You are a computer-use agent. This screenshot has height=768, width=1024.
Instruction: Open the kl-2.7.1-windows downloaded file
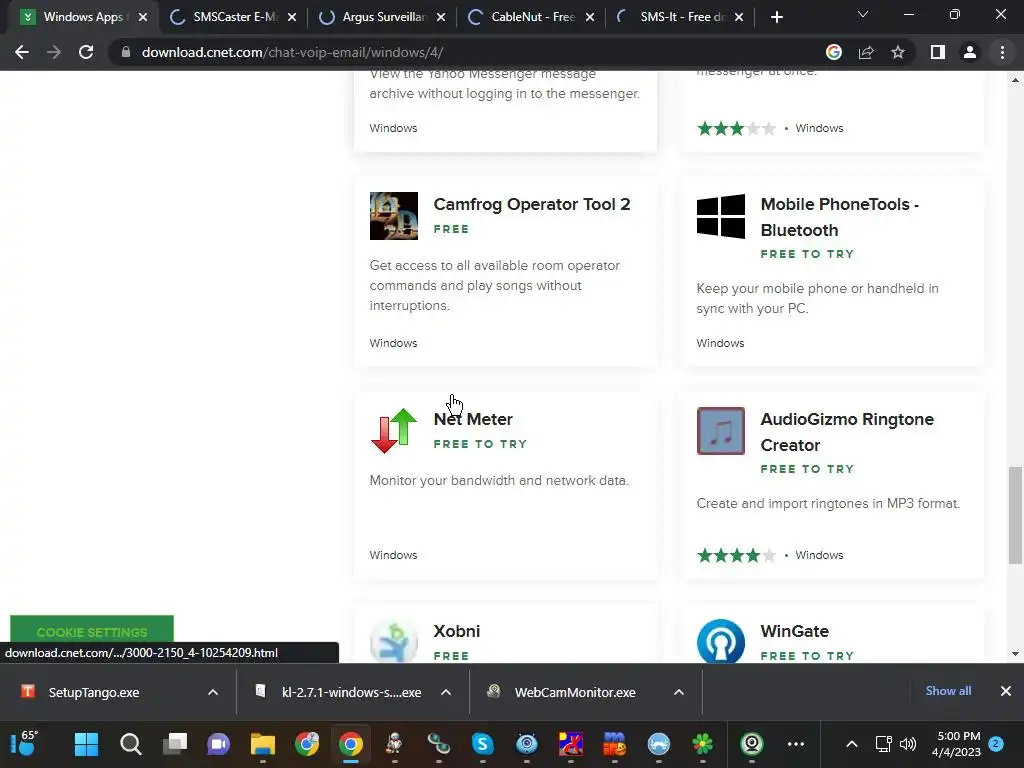click(x=351, y=692)
